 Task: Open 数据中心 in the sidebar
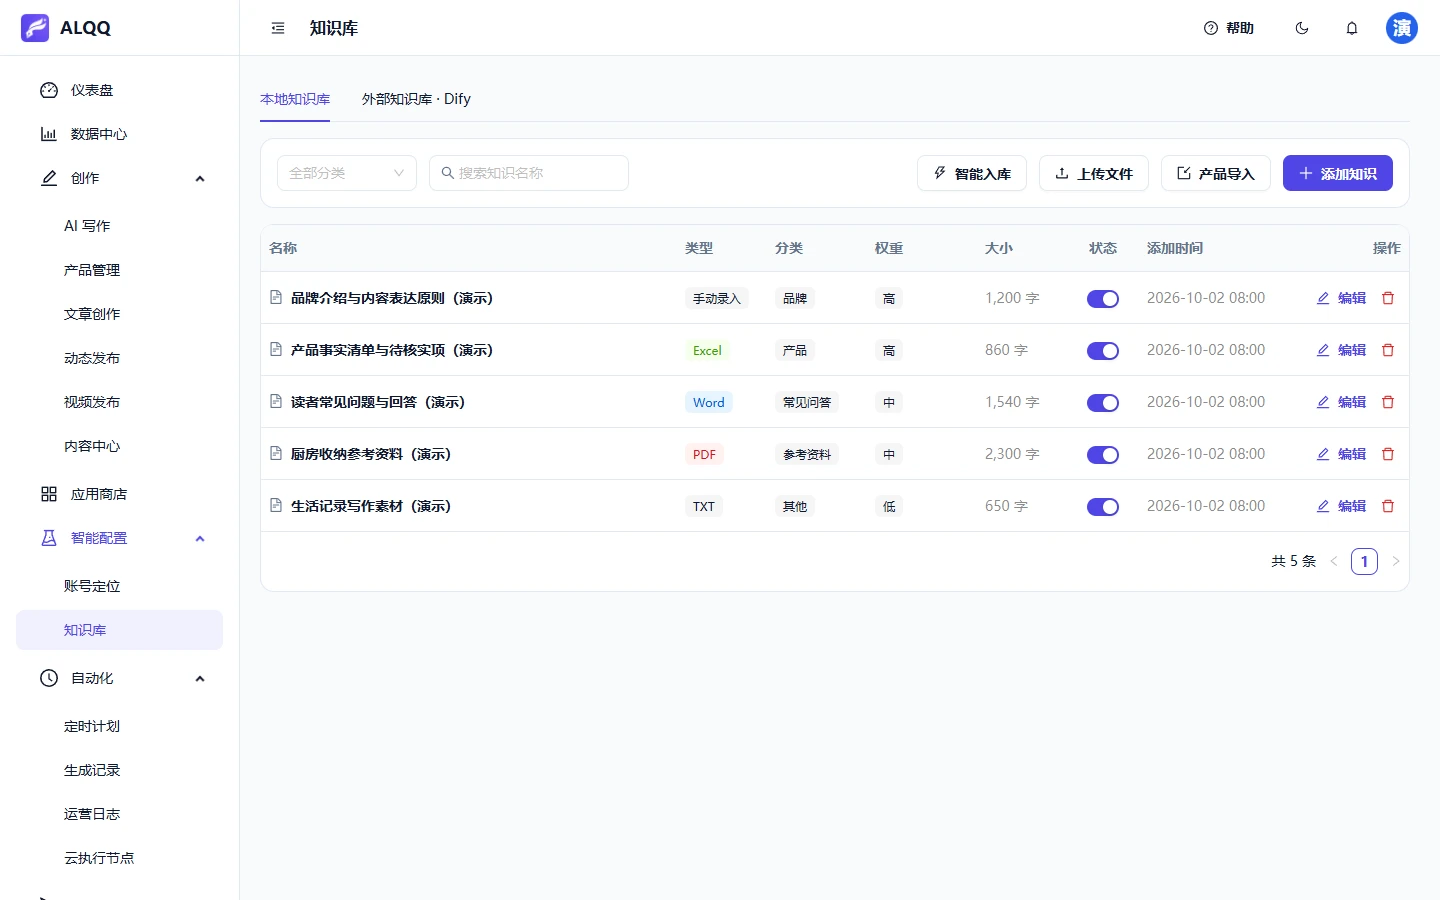[x=119, y=134]
